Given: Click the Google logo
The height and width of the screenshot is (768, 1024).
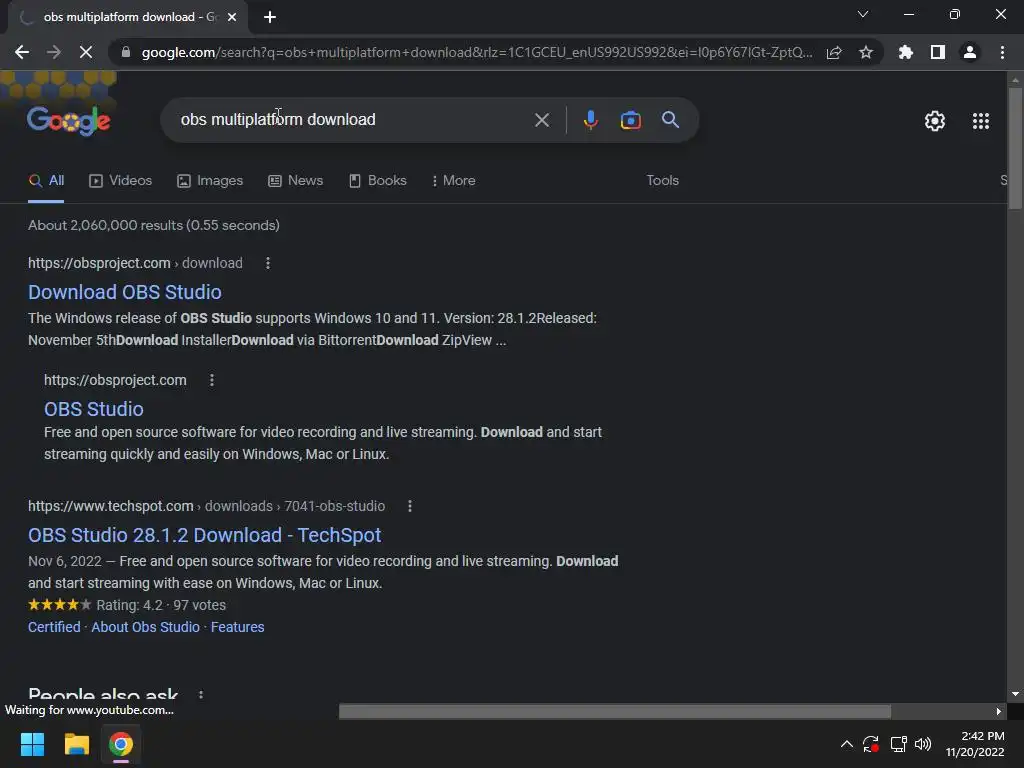Looking at the screenshot, I should pyautogui.click(x=69, y=120).
